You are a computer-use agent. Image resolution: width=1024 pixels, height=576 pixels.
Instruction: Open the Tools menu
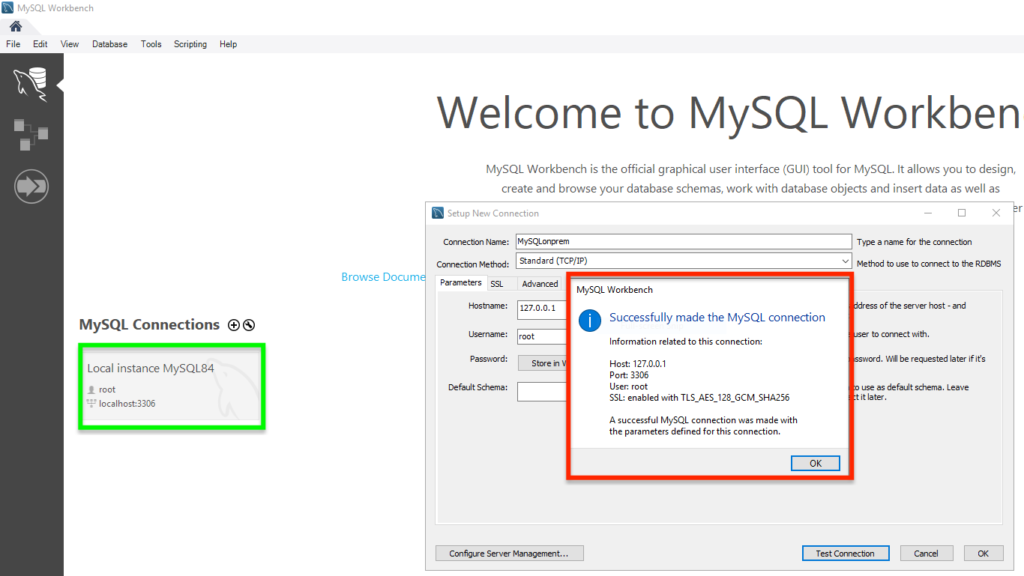pos(151,44)
